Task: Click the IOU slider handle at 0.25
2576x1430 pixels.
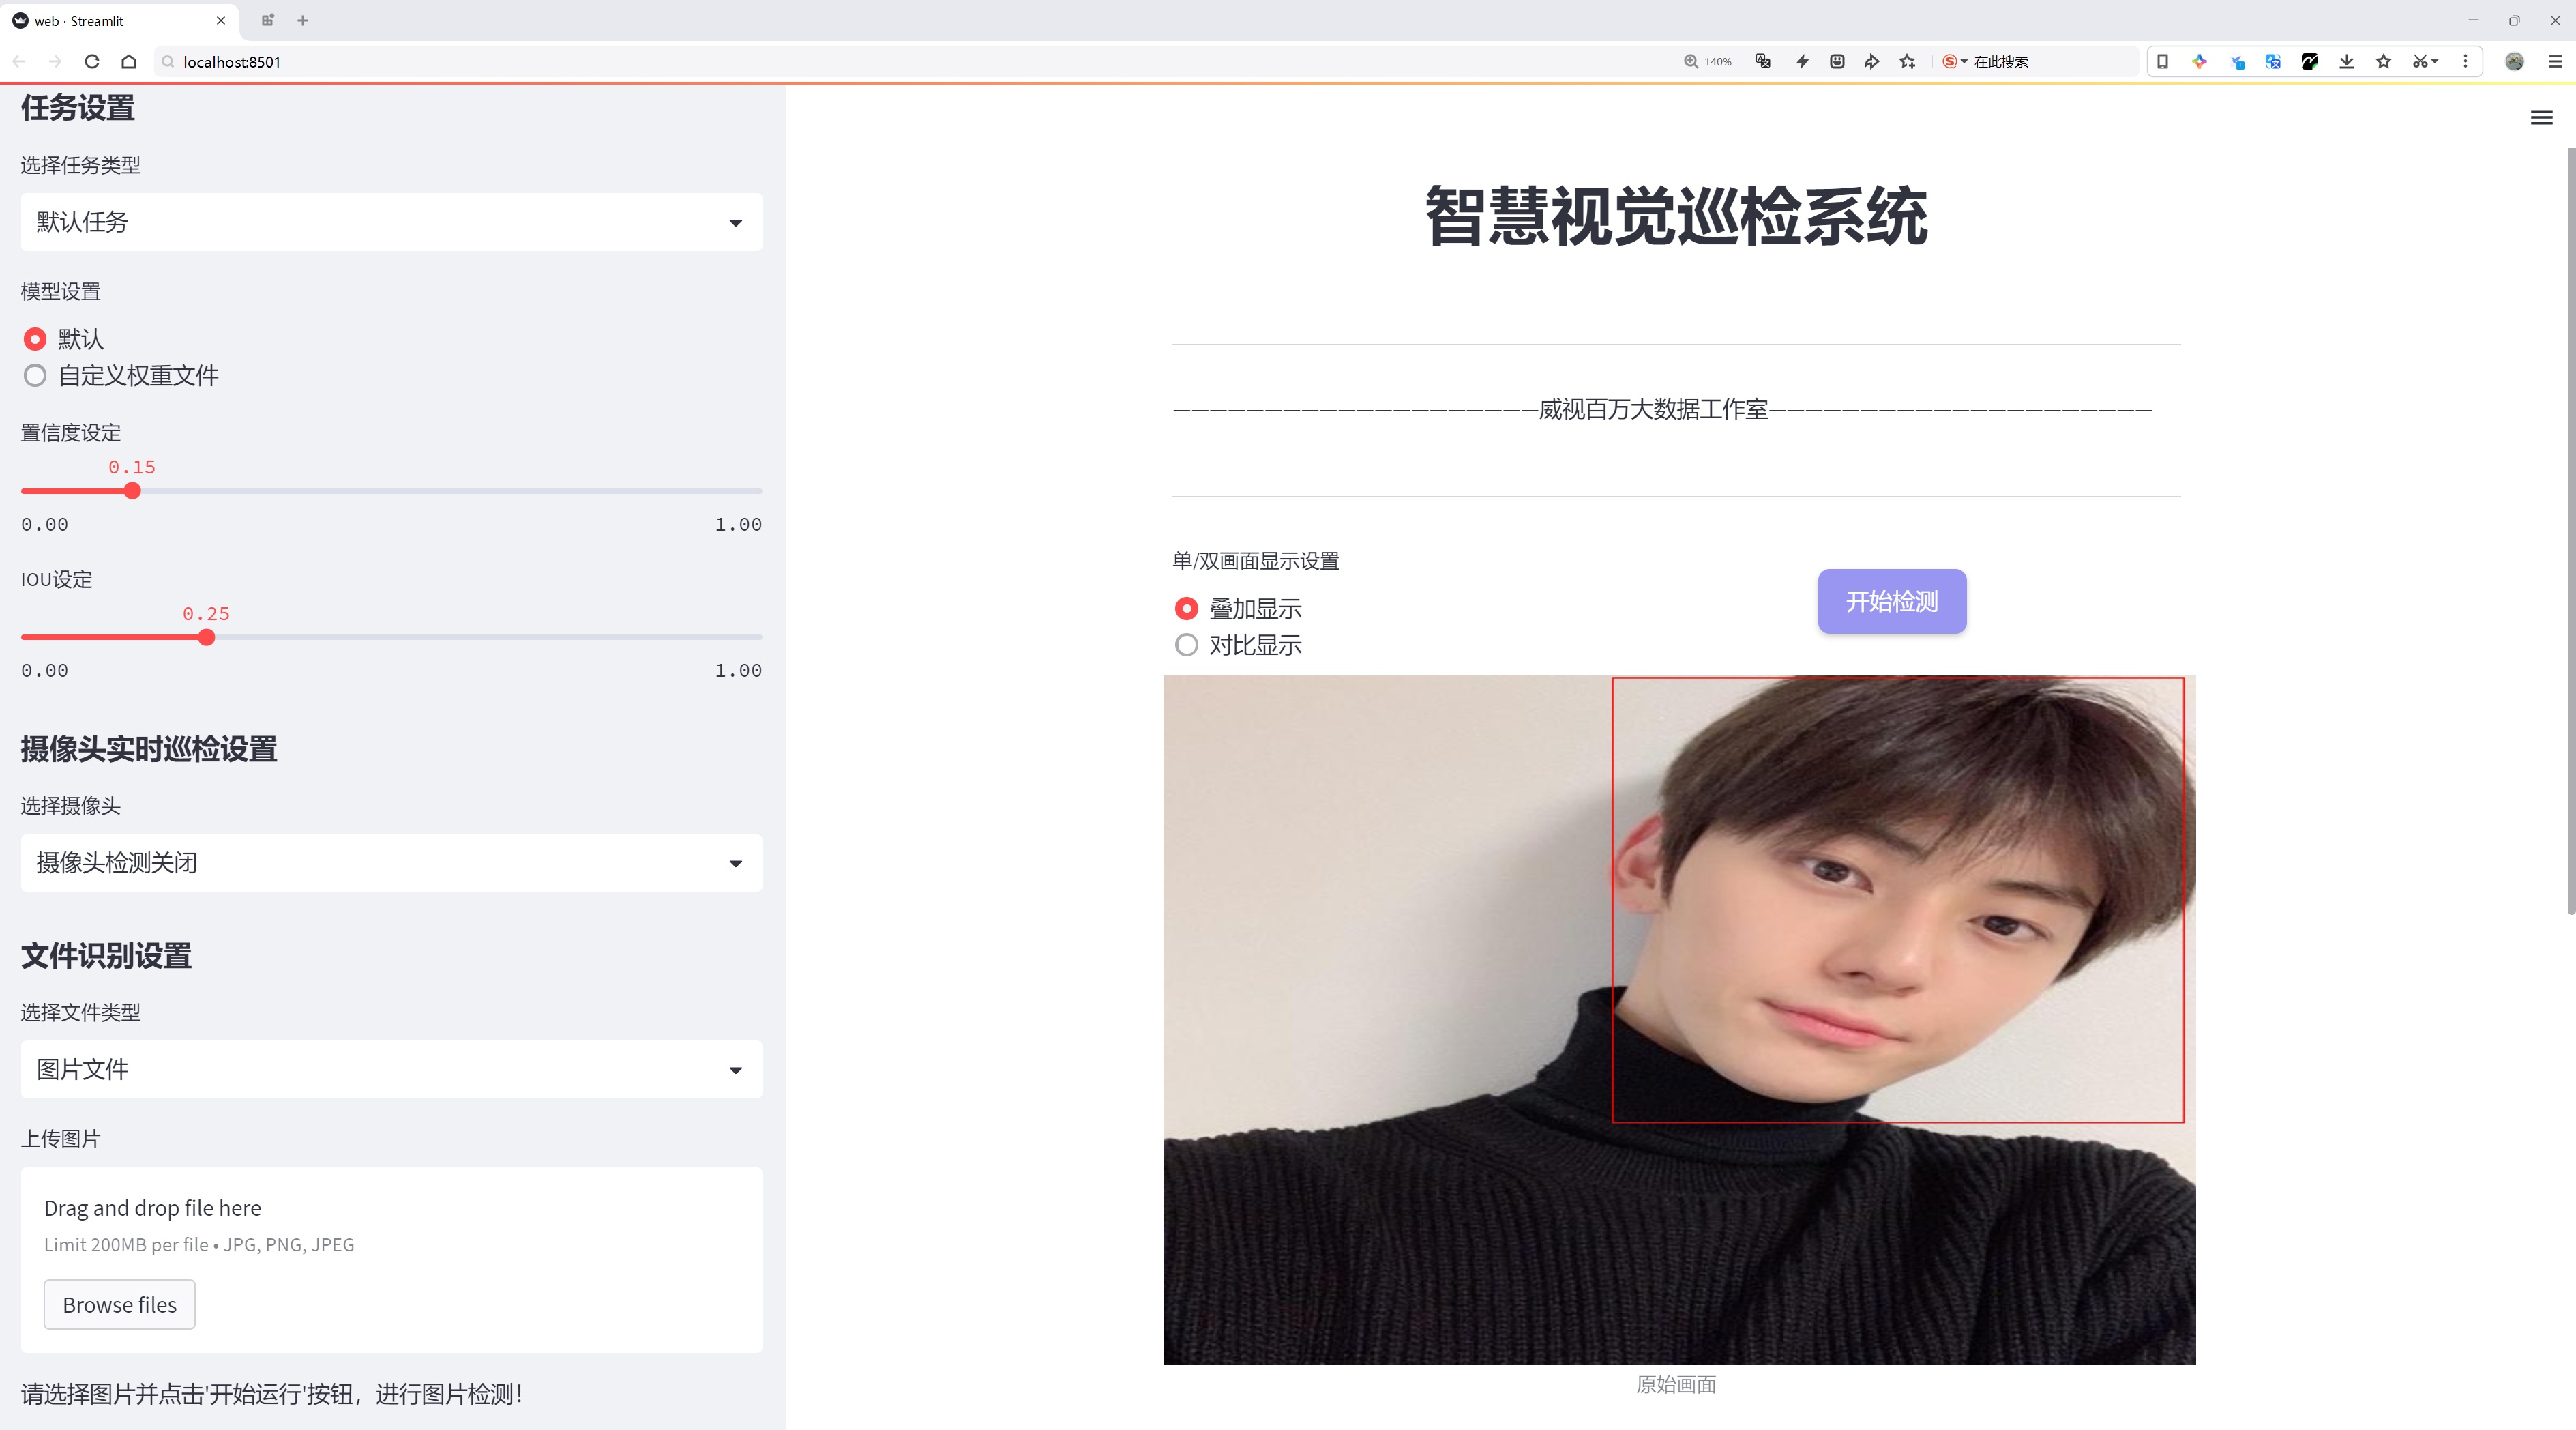Action: coord(206,638)
